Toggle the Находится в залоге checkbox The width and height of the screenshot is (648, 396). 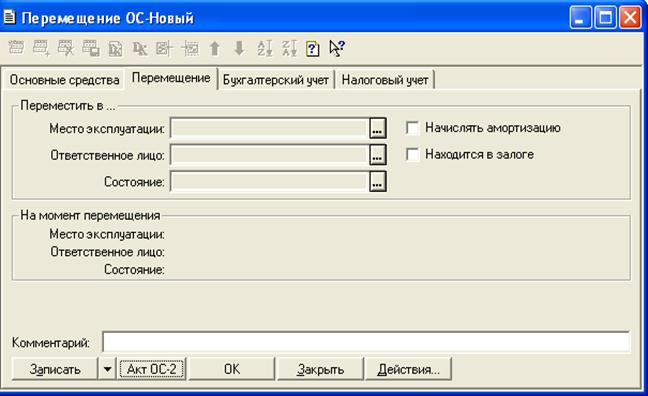pos(412,154)
